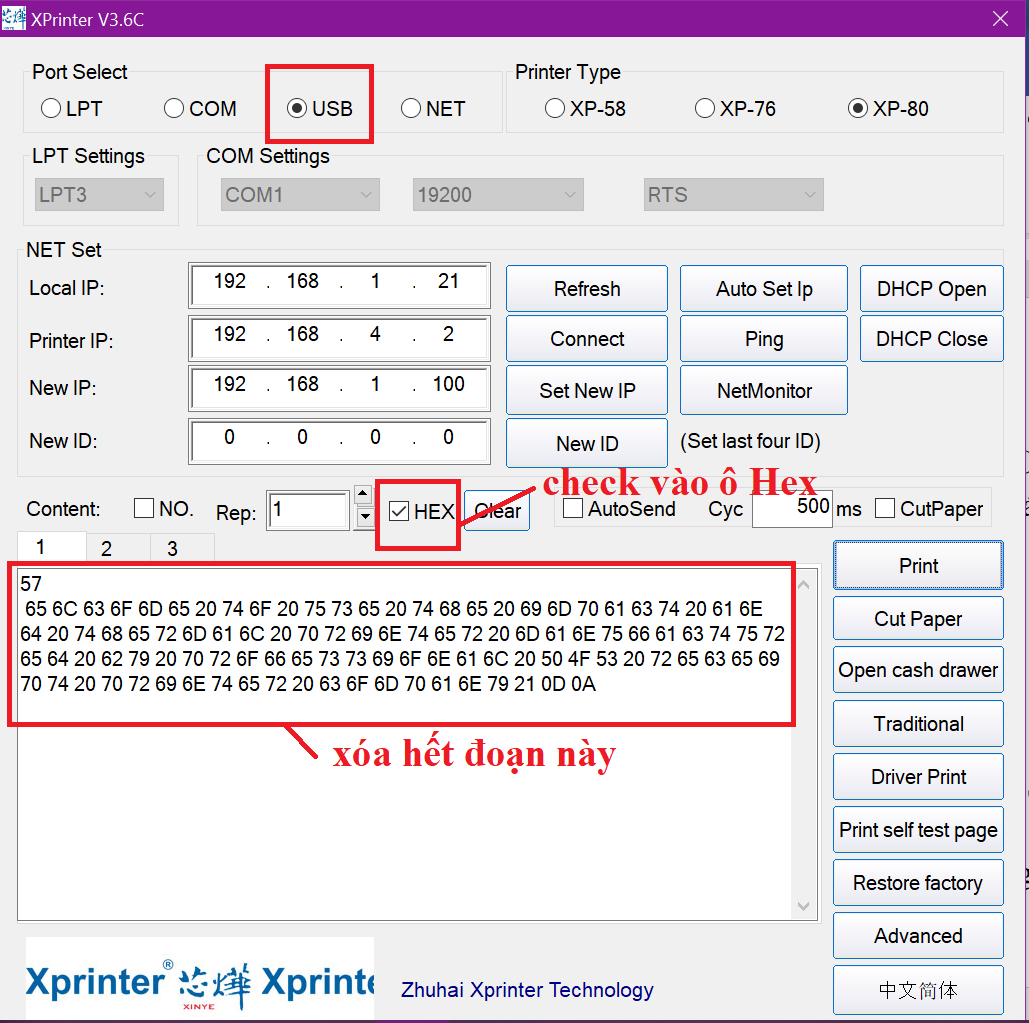
Task: Switch to content tab 2
Action: pyautogui.click(x=118, y=548)
